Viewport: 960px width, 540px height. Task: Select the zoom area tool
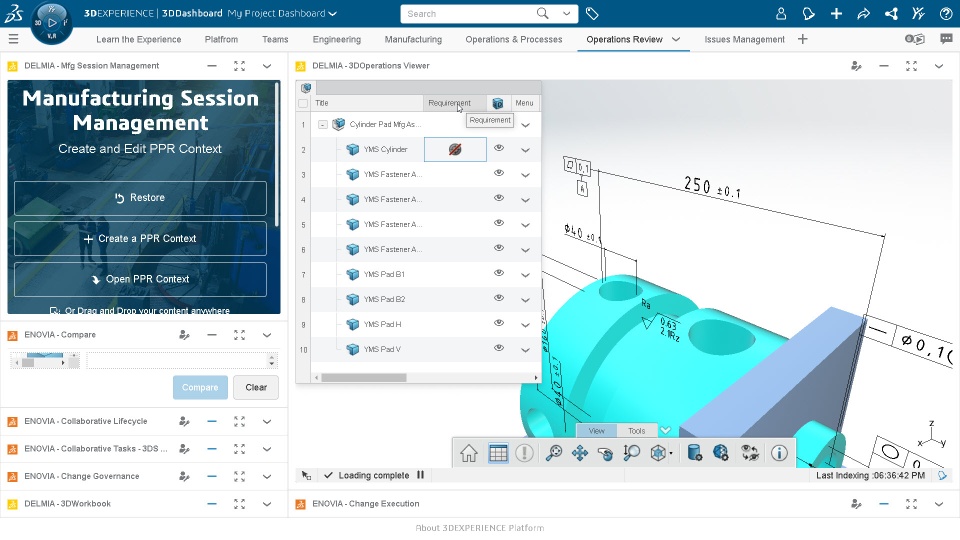[x=631, y=453]
